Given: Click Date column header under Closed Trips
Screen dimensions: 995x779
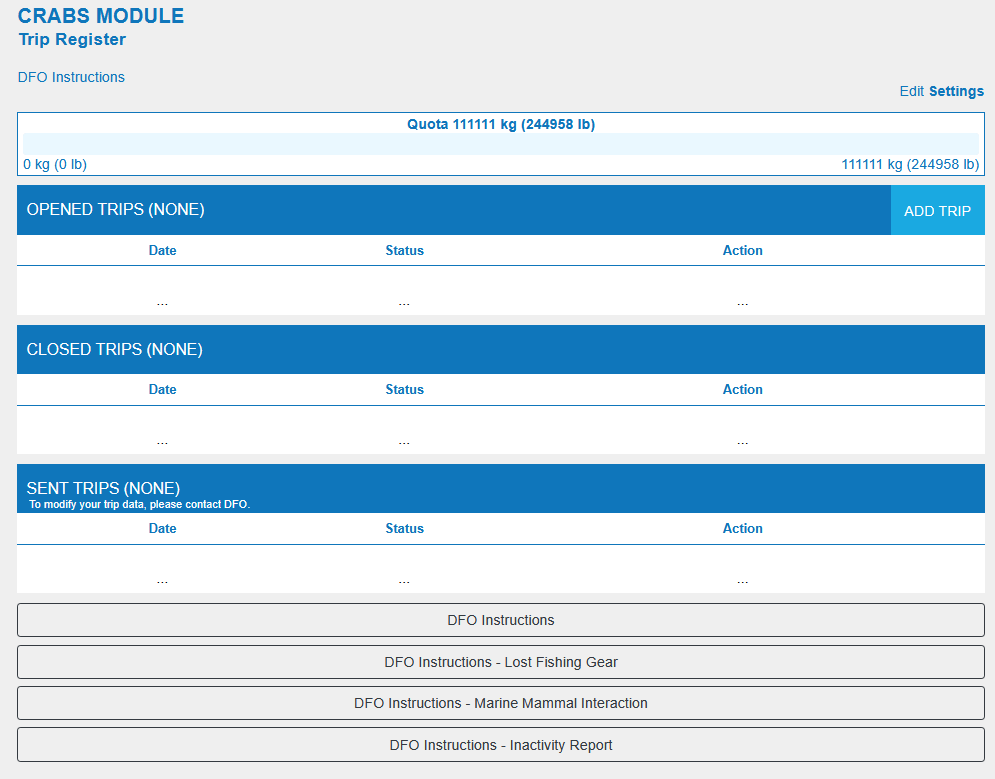Looking at the screenshot, I should pyautogui.click(x=162, y=389).
